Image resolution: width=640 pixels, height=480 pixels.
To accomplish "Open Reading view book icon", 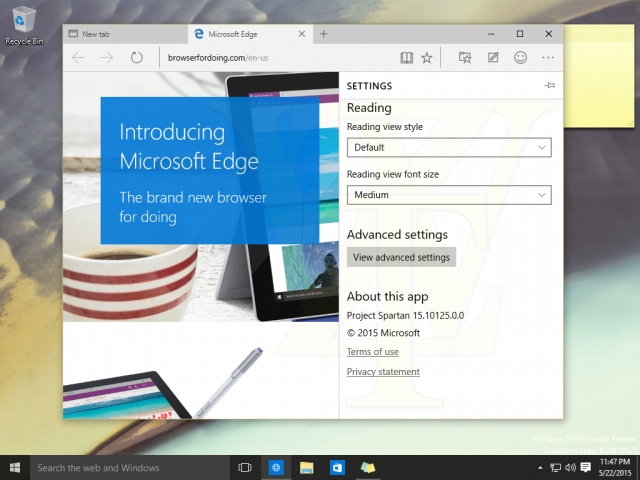I will [407, 58].
